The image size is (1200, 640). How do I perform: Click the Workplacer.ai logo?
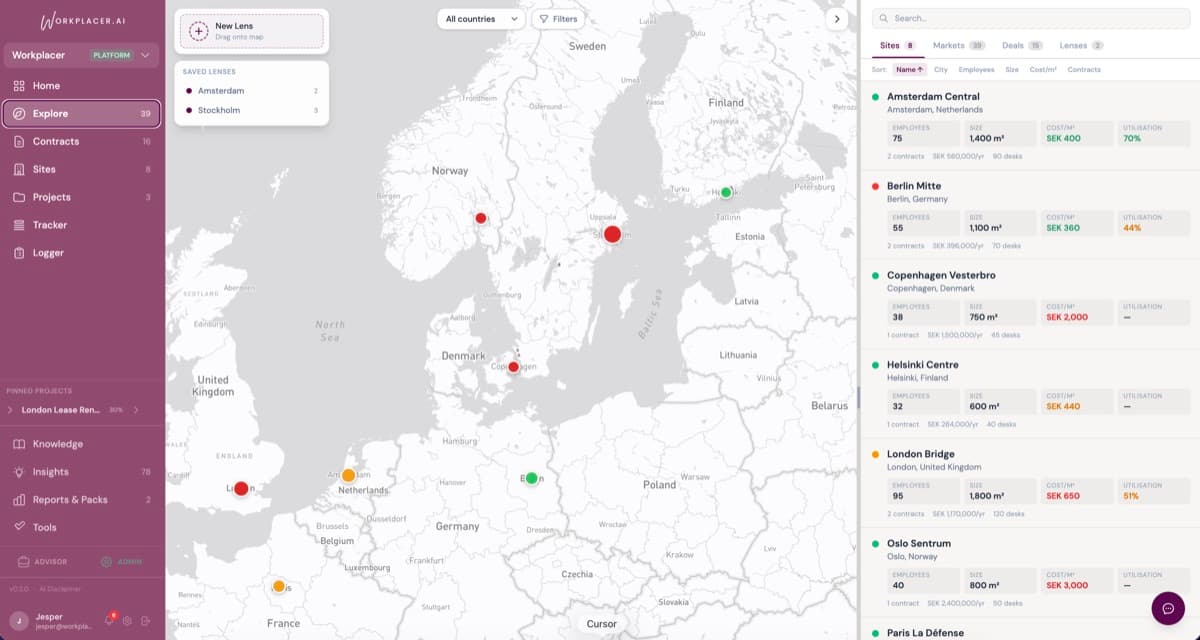[81, 21]
